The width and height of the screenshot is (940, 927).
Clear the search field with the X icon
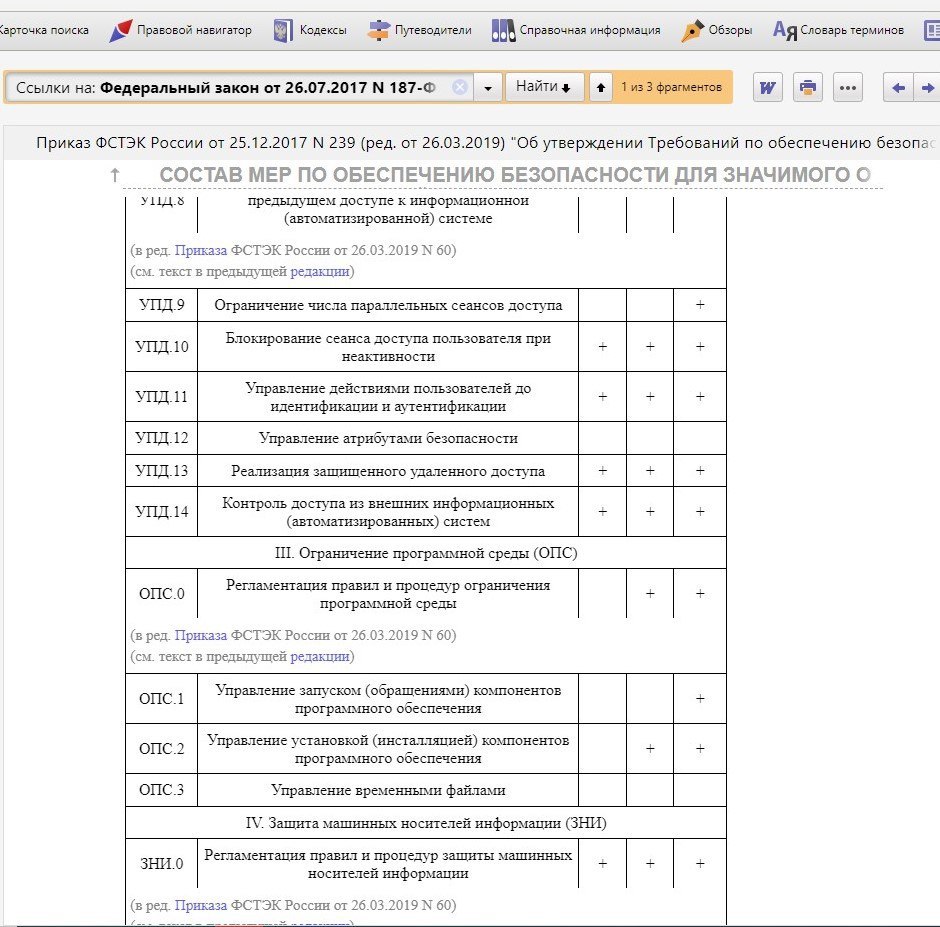point(460,88)
